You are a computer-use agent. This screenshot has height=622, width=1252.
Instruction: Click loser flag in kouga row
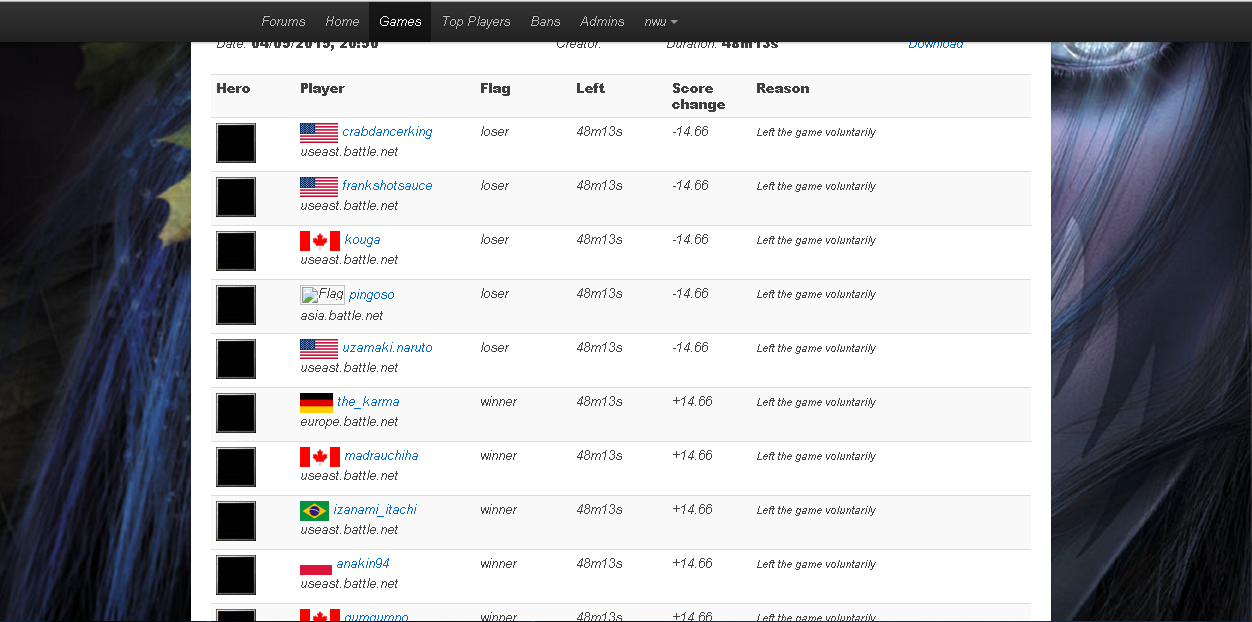(494, 240)
